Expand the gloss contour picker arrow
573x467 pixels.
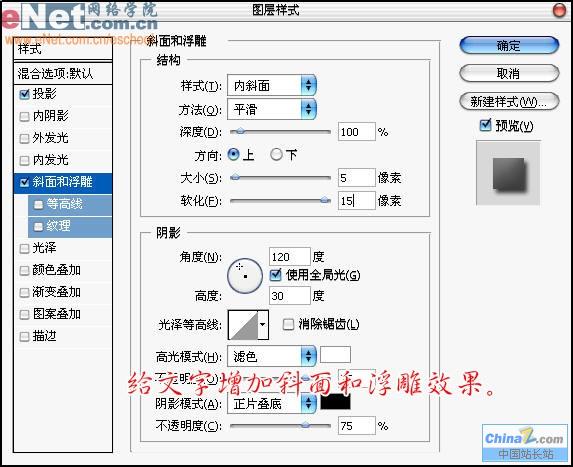(263, 324)
